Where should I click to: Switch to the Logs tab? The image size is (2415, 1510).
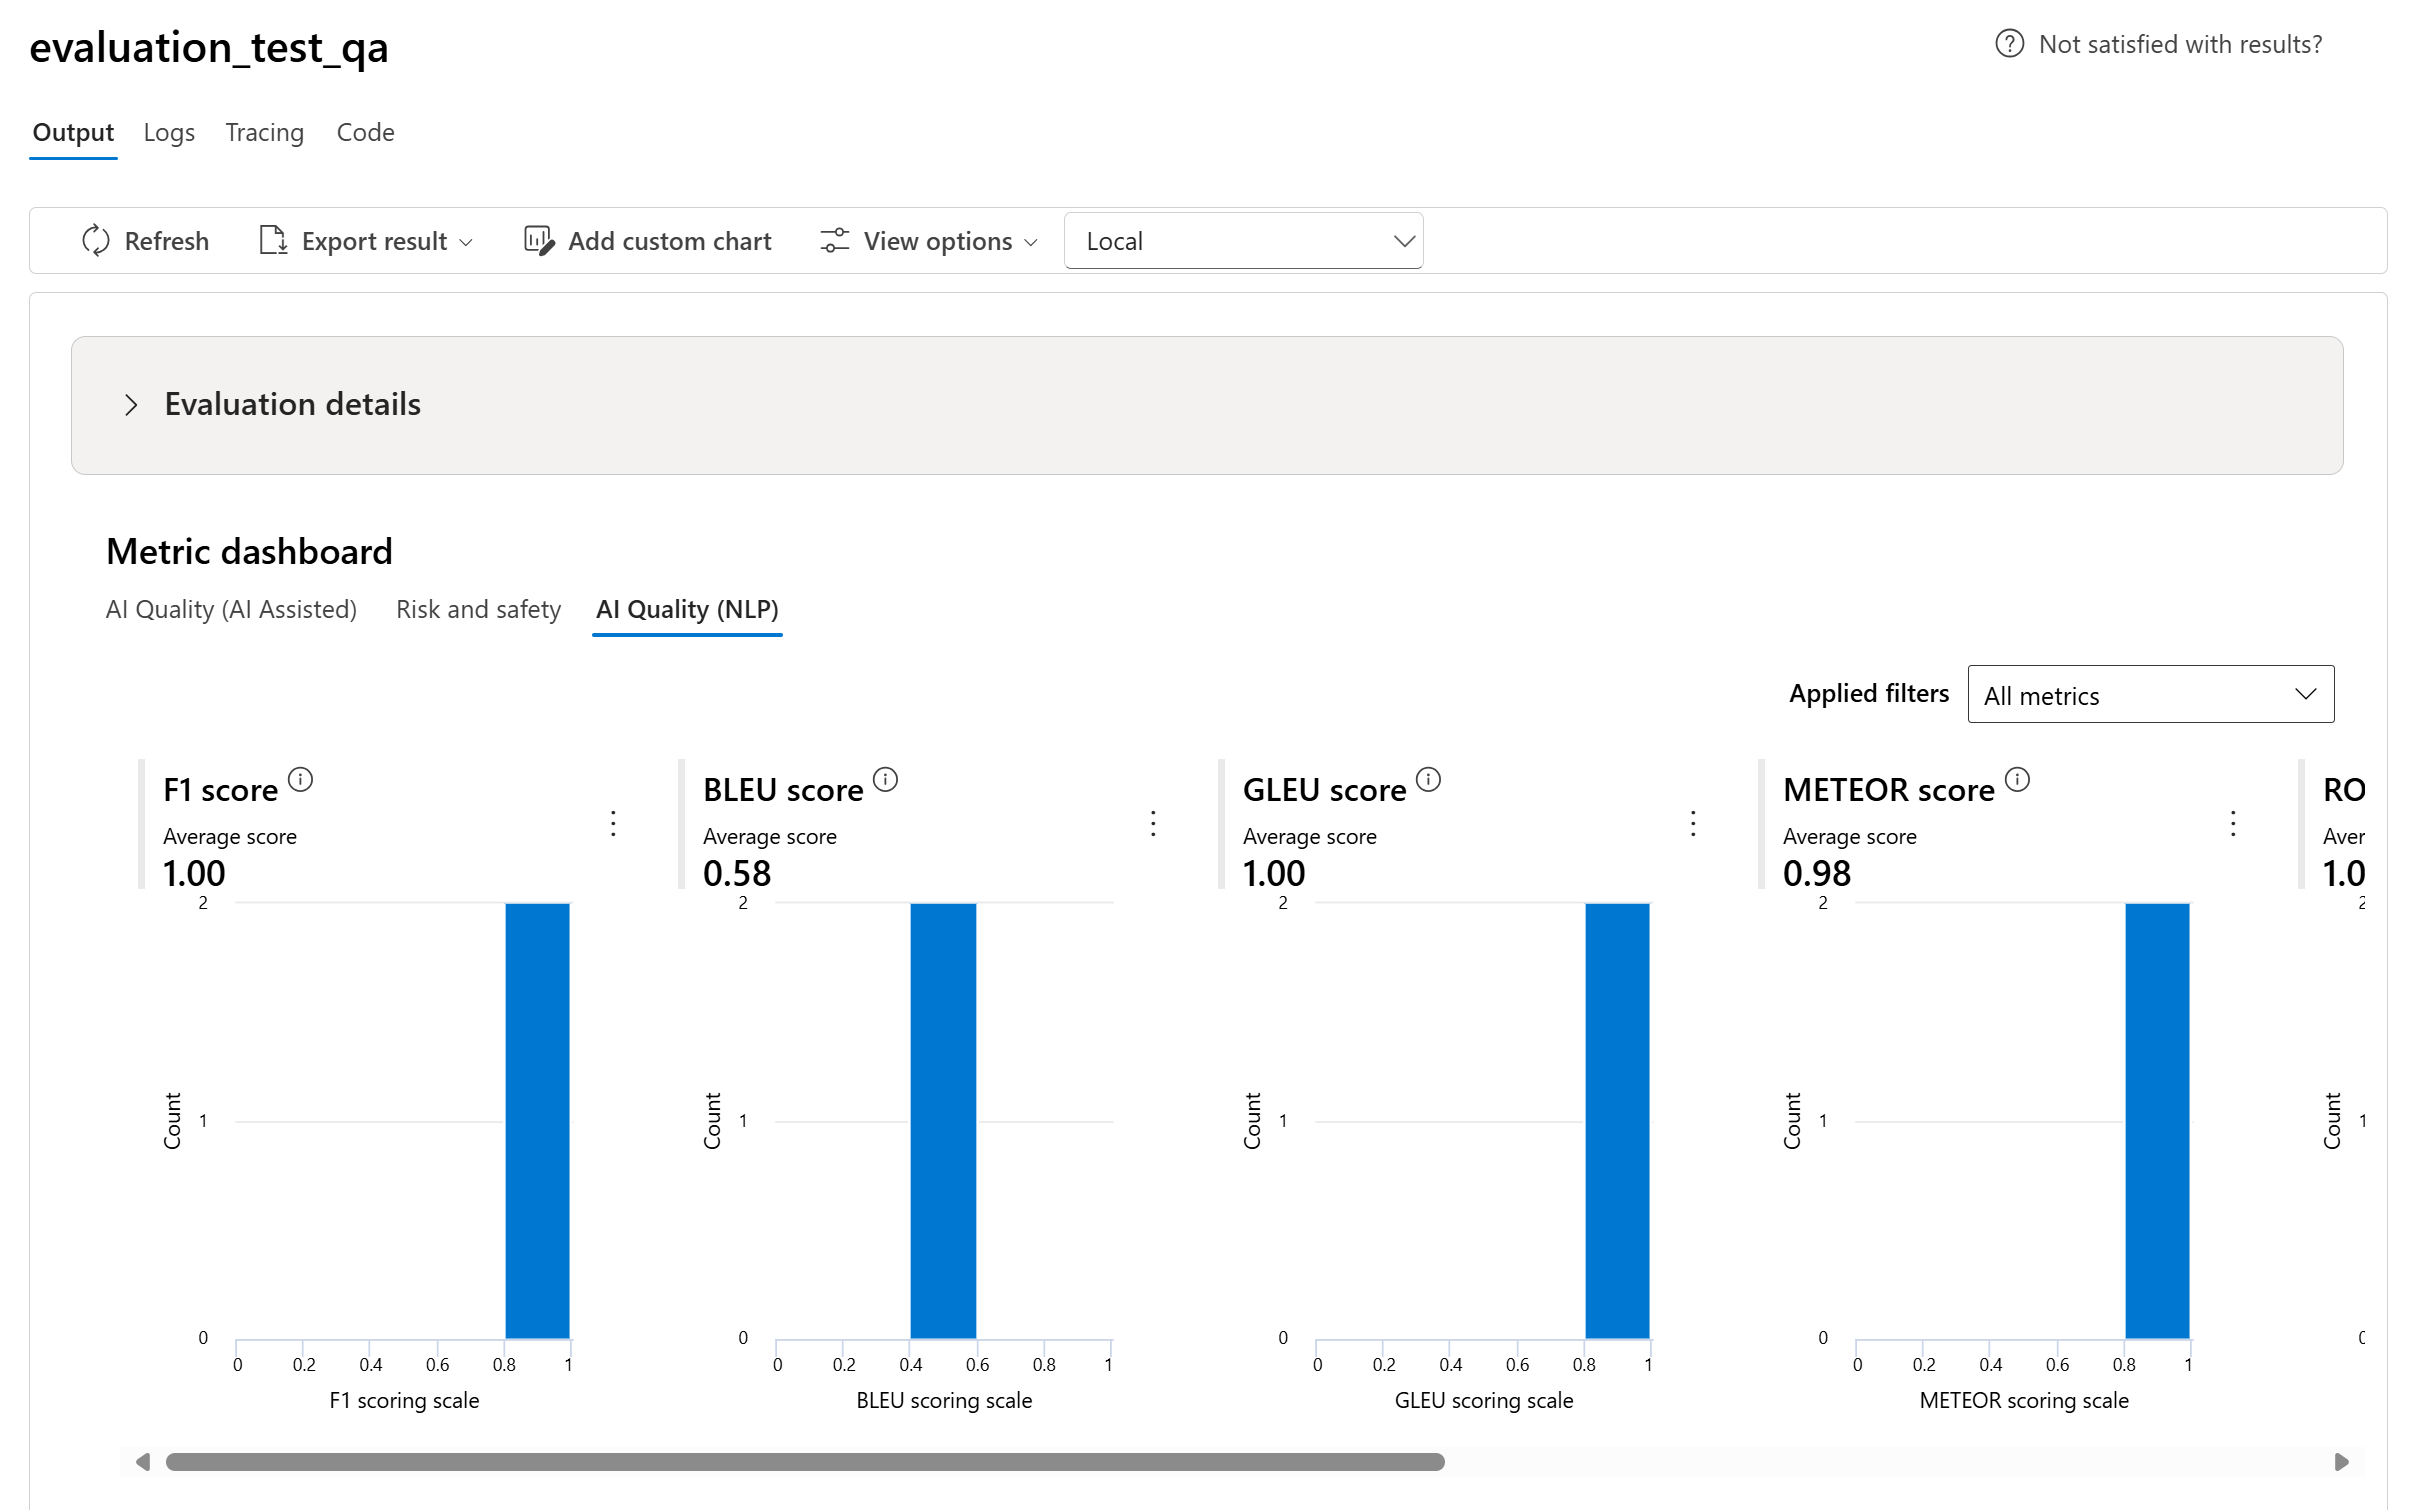(169, 132)
